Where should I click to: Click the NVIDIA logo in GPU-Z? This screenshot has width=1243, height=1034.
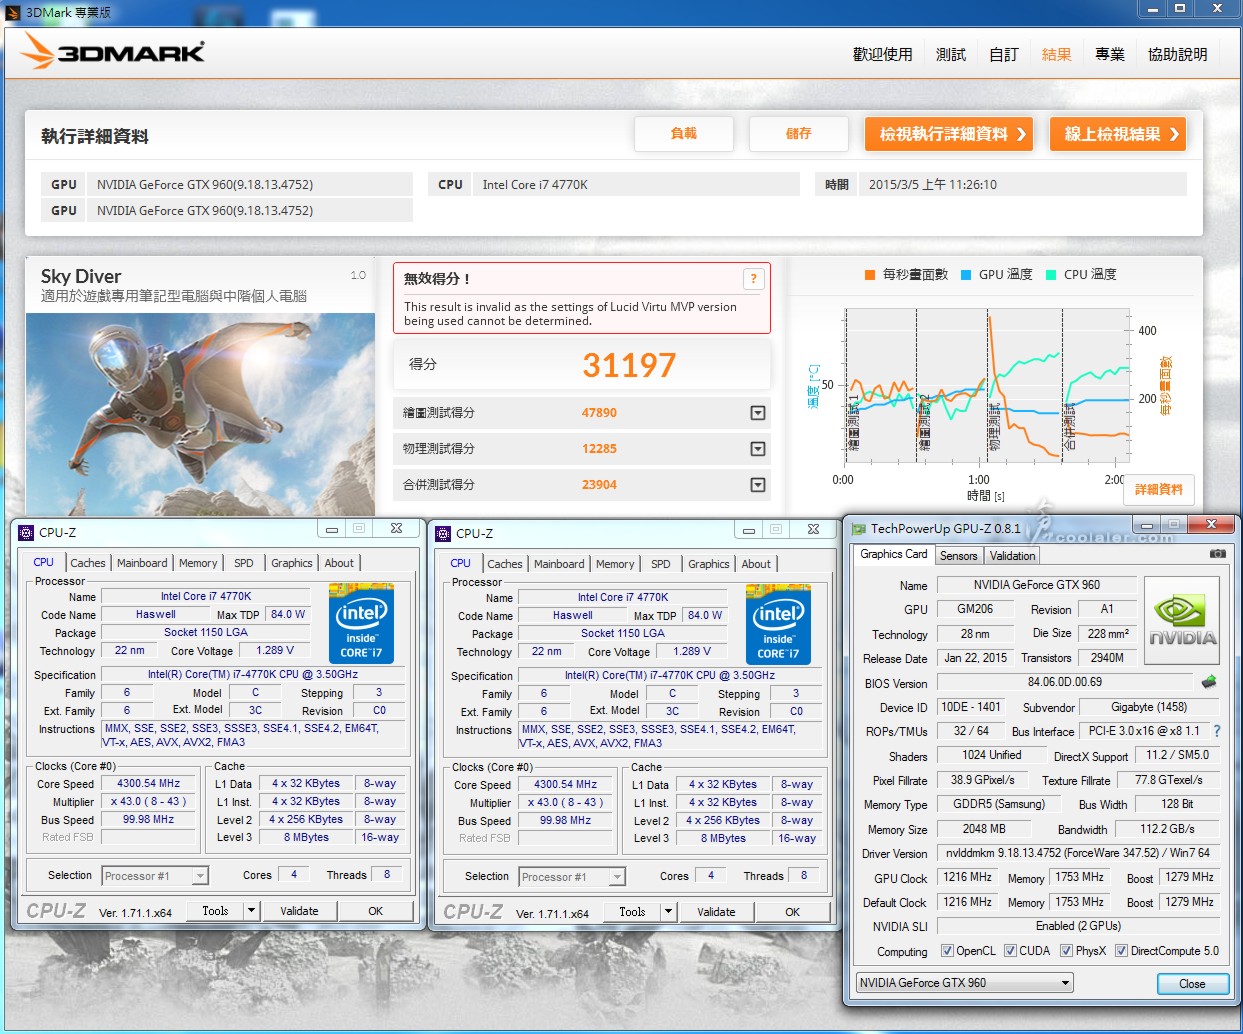coord(1182,620)
